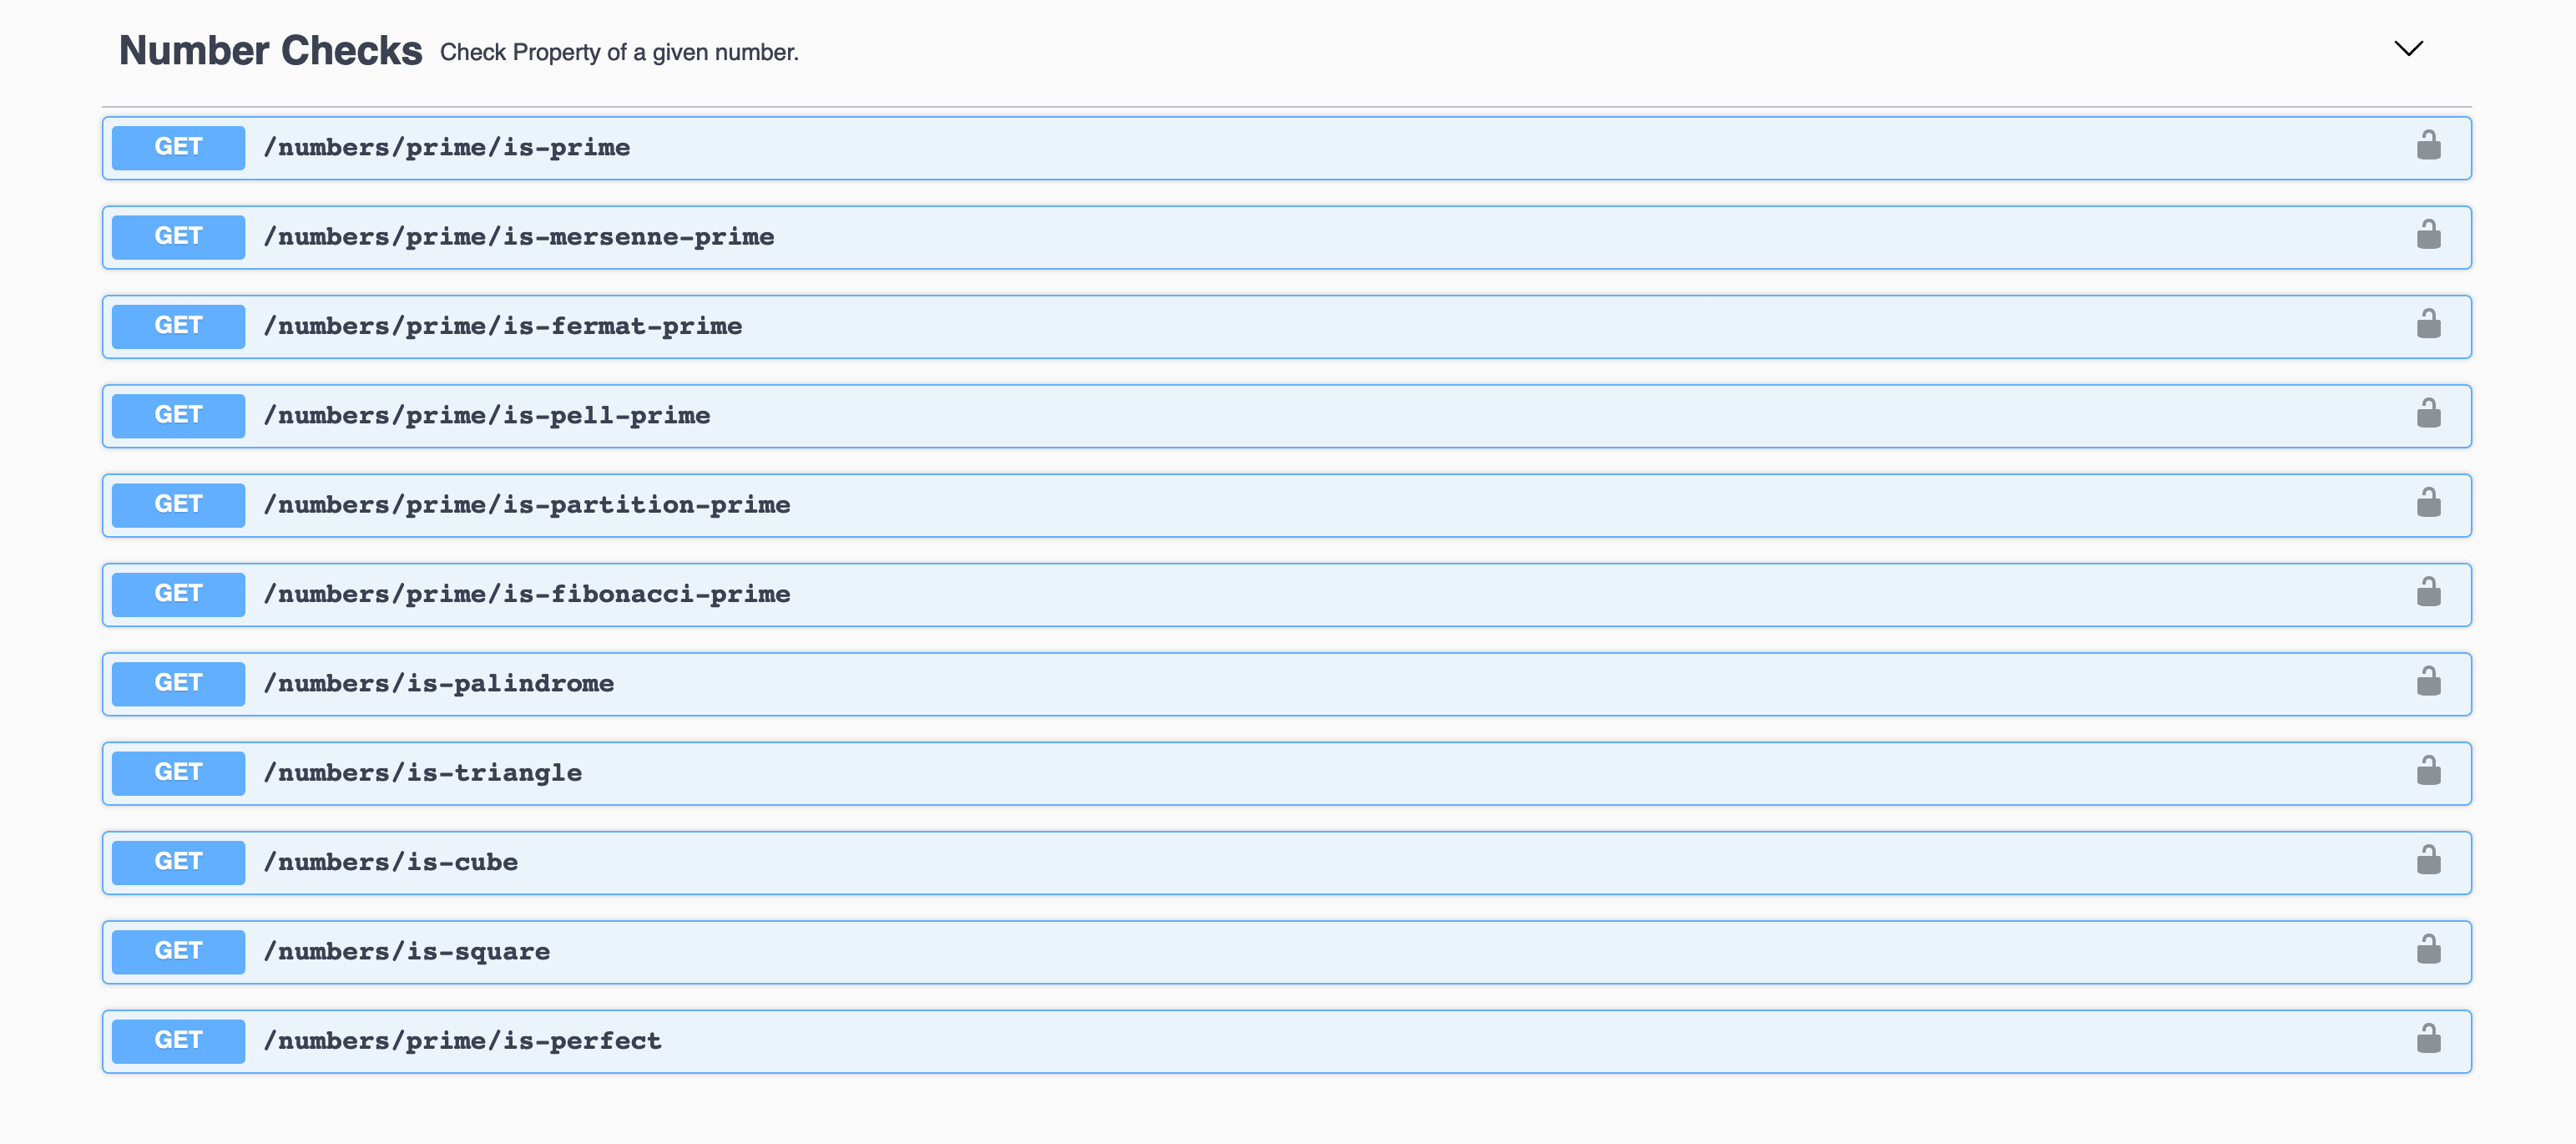Click the padlock beside /numbers/prime/is-fermat-prime

[2430, 325]
